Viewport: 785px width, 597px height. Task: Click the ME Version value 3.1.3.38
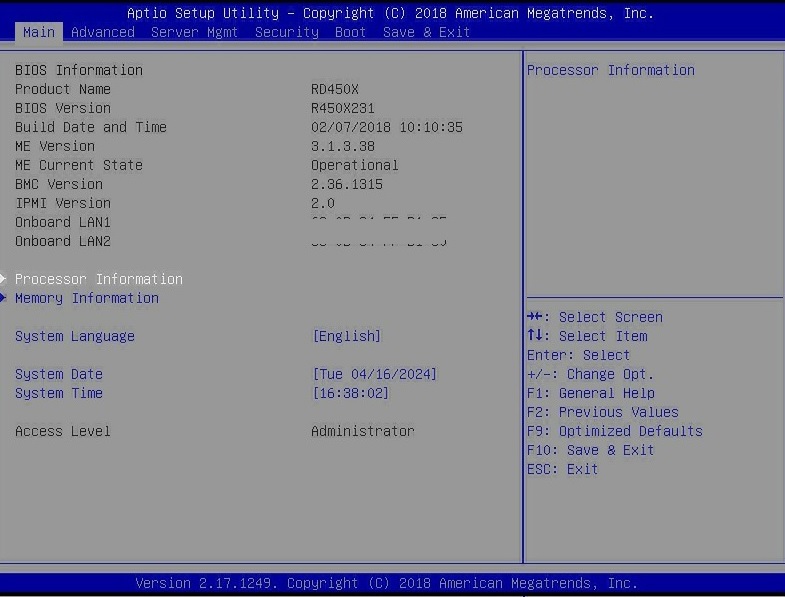point(342,146)
